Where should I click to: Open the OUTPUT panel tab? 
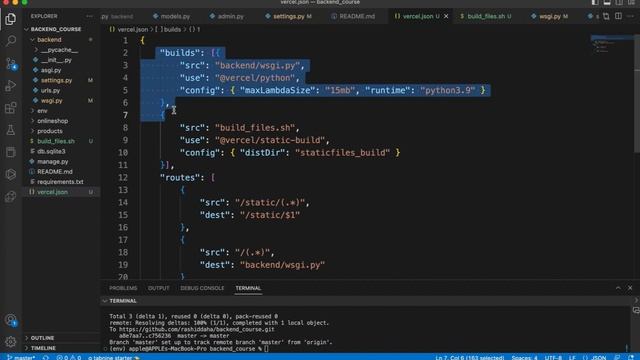(158, 288)
